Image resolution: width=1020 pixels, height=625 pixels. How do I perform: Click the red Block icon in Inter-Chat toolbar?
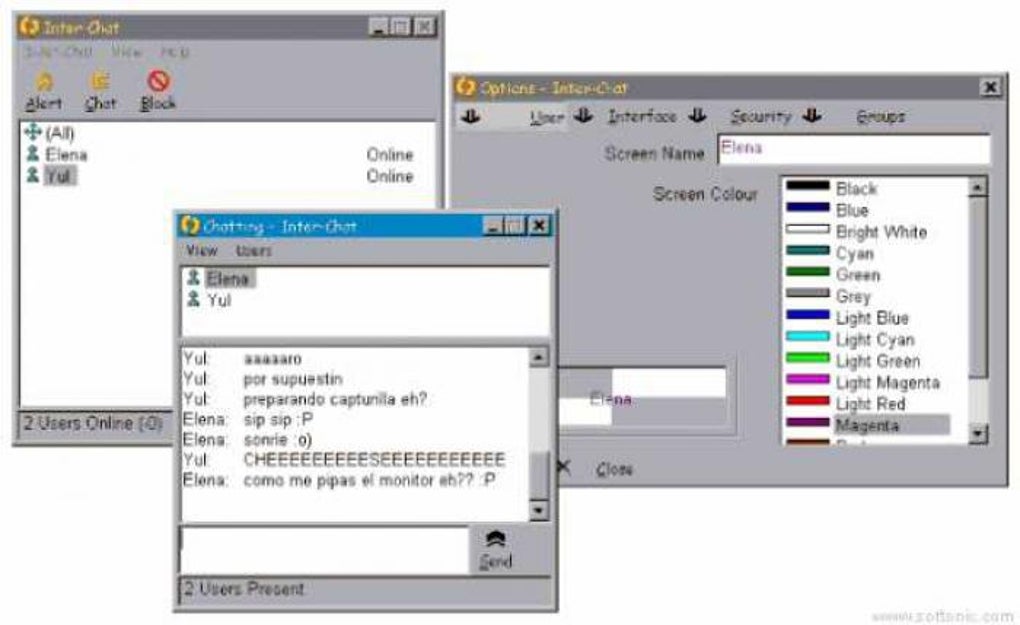[x=159, y=81]
